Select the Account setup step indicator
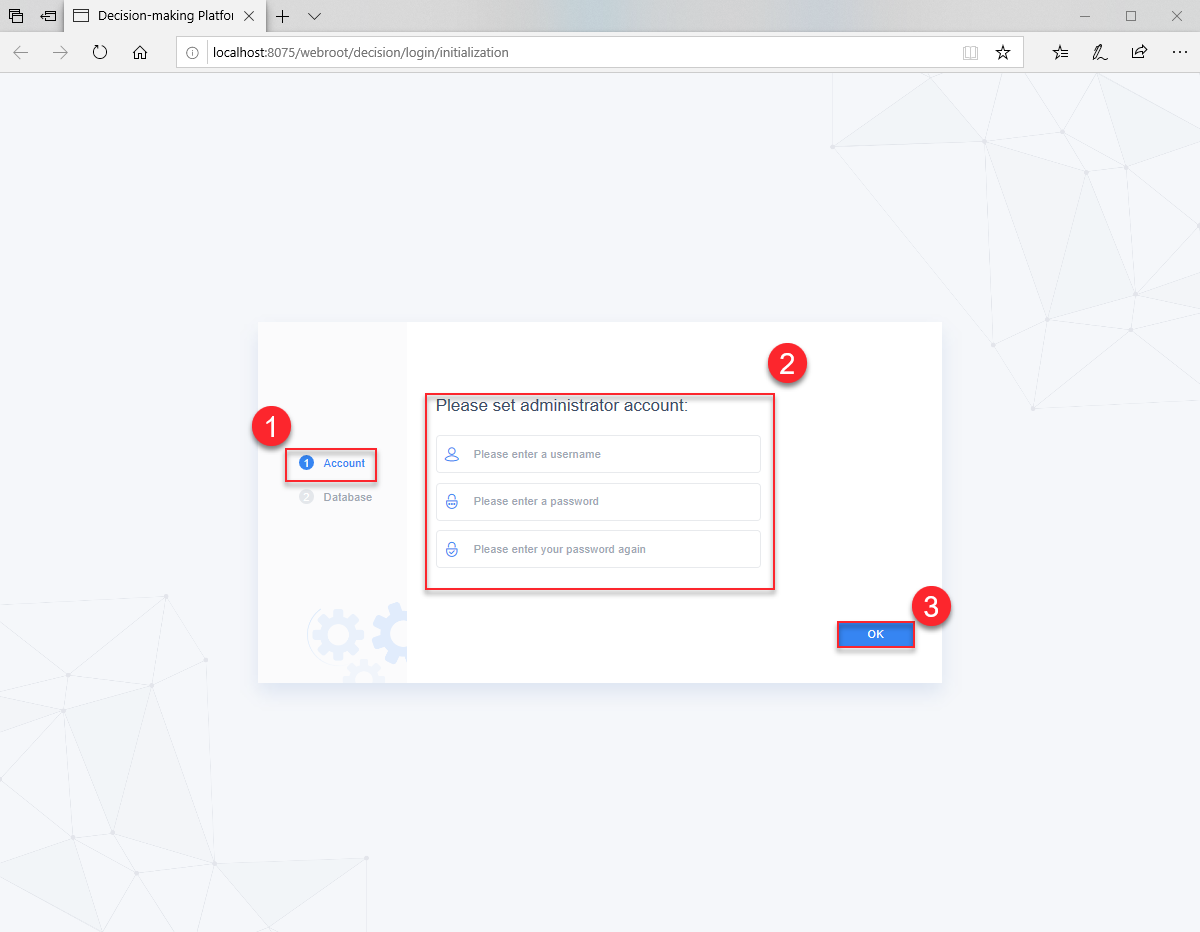Viewport: 1200px width, 932px height. tap(306, 462)
